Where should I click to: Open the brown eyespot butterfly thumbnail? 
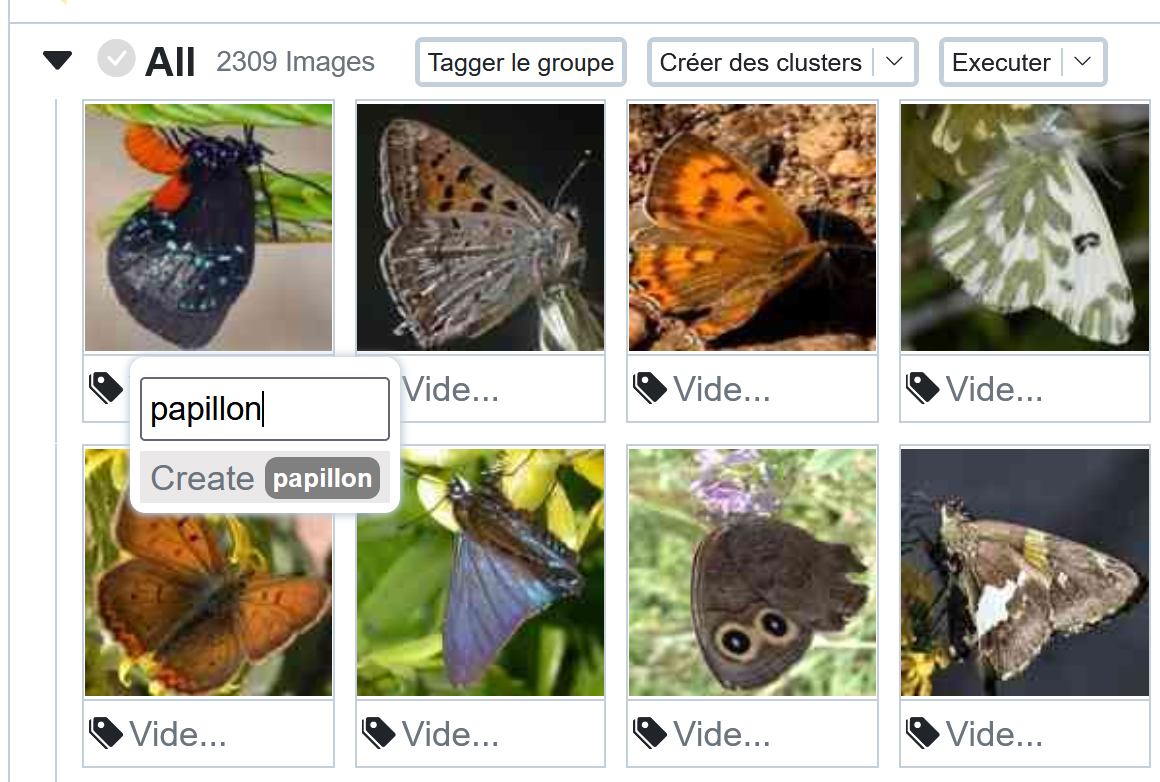[x=752, y=572]
